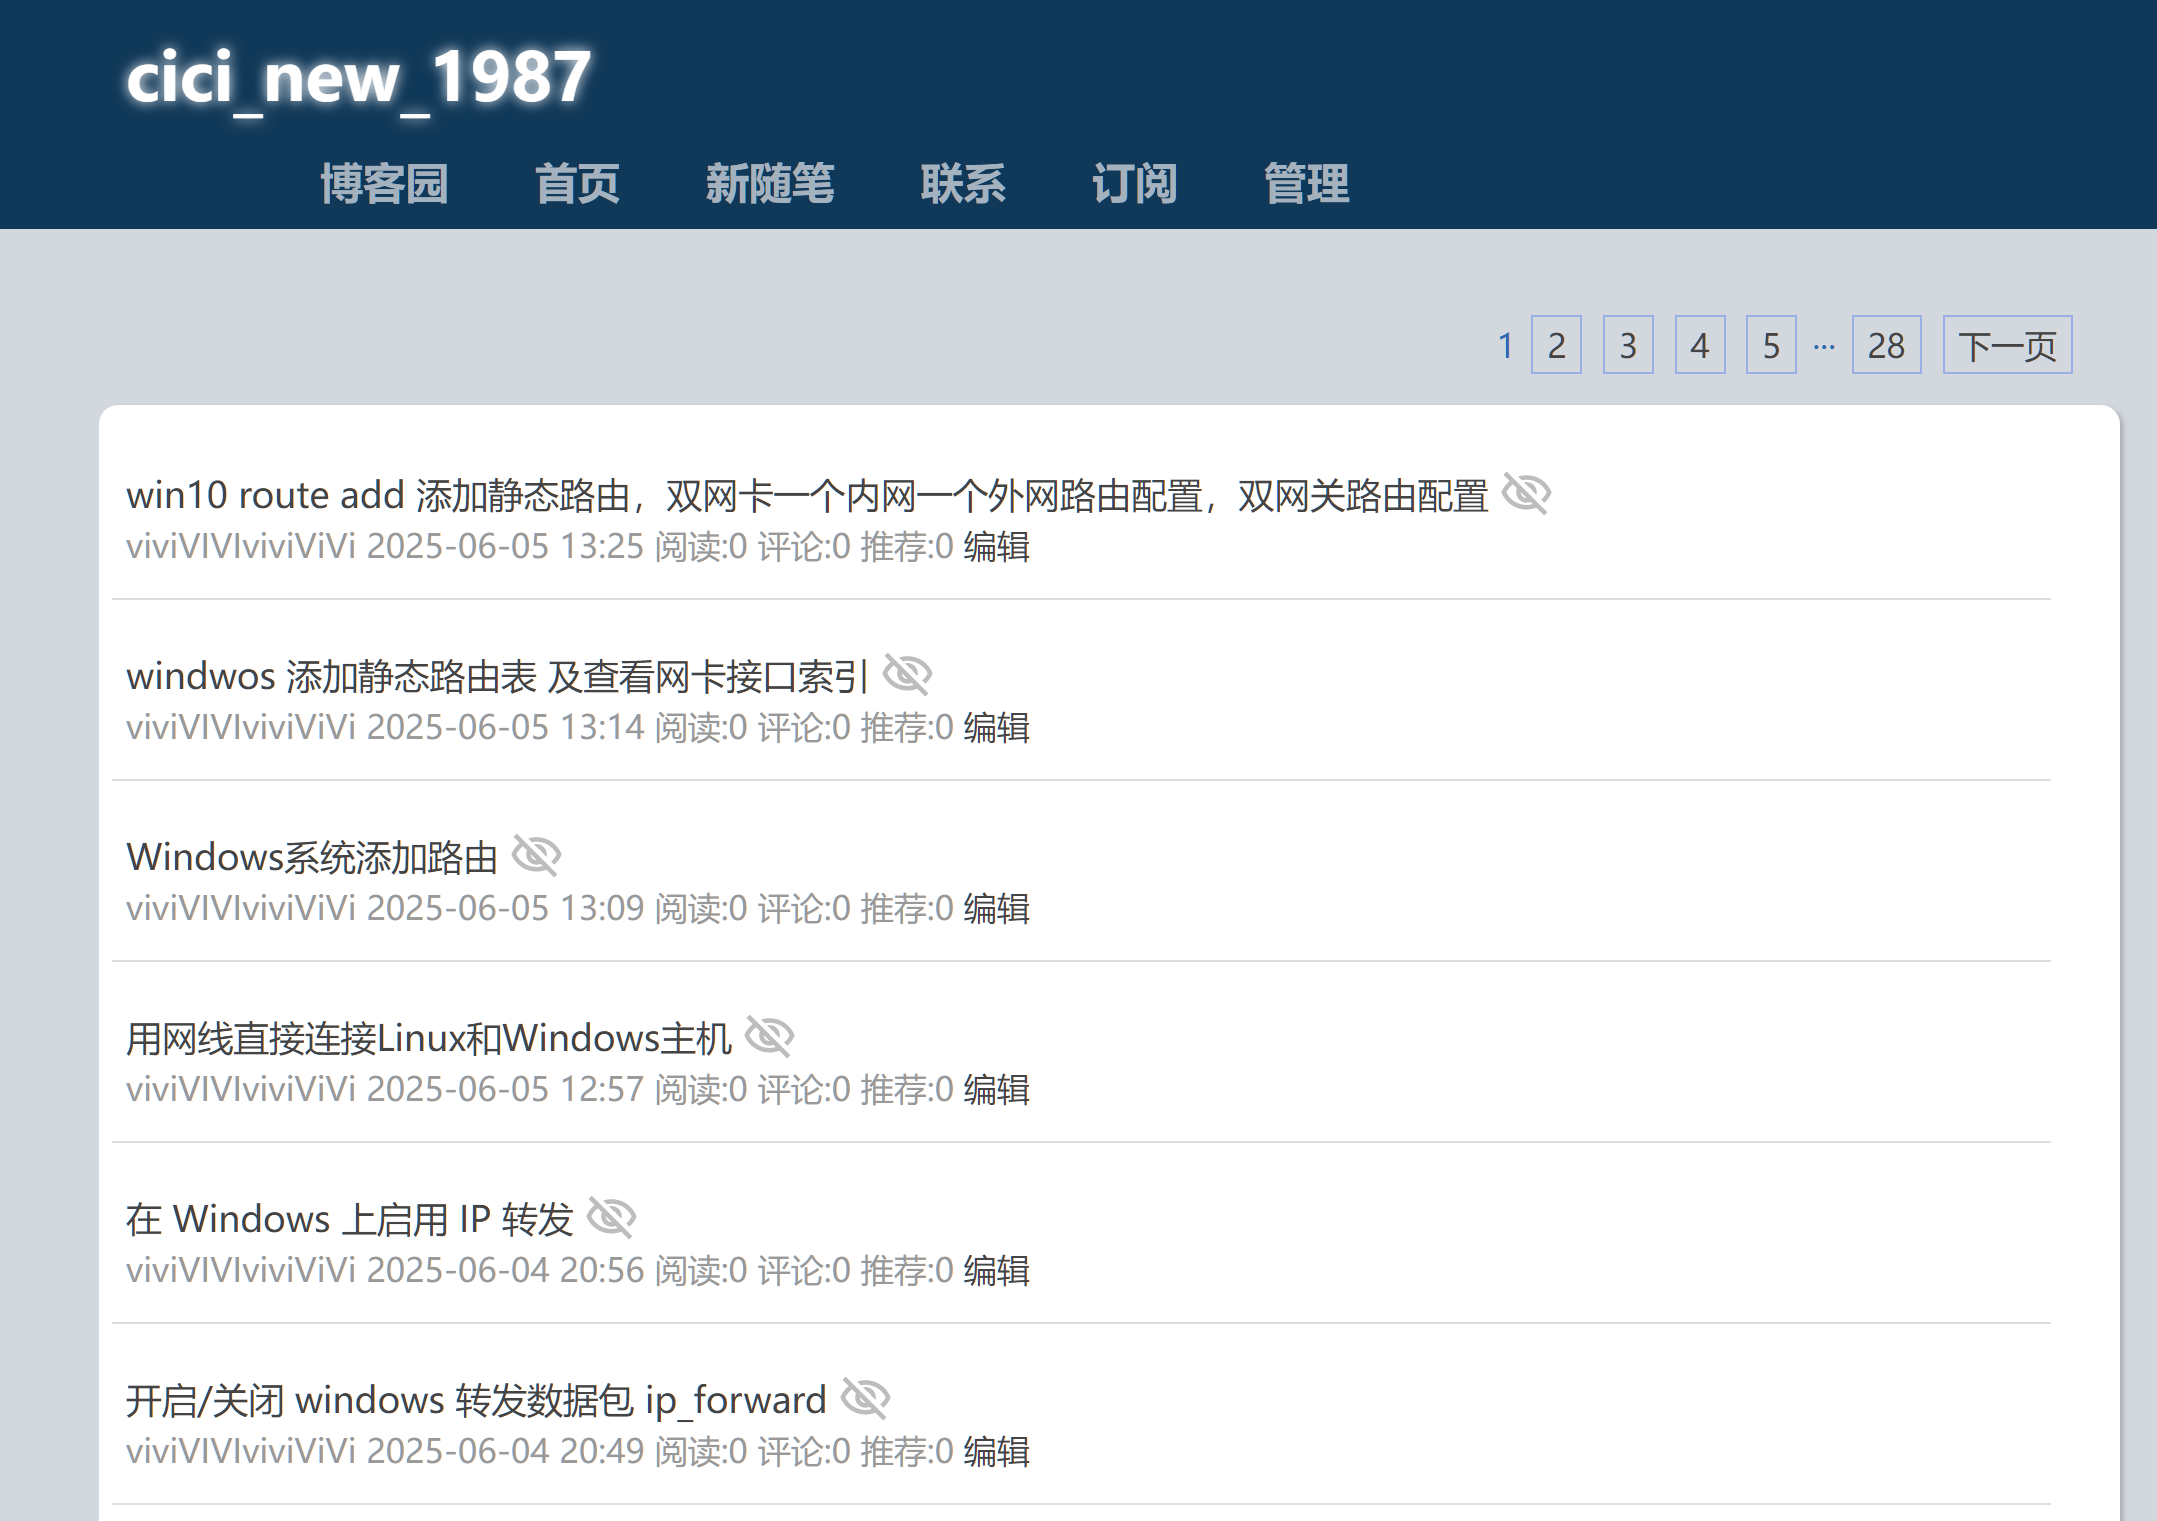Open page 5 in pagination

coord(1770,346)
